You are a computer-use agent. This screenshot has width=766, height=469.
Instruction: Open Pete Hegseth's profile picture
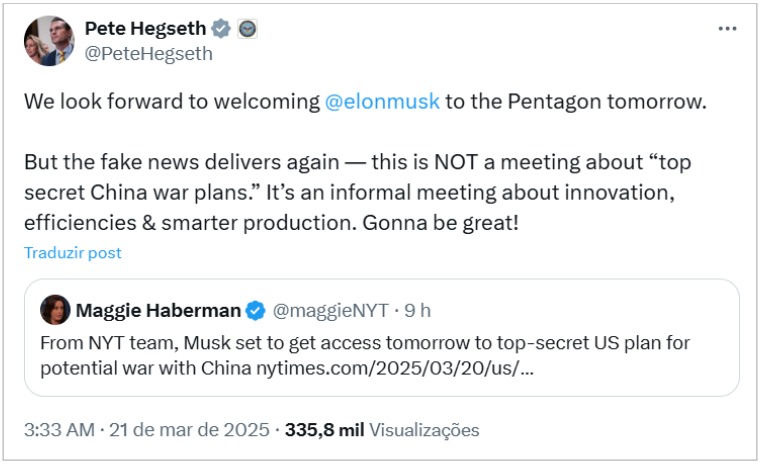[49, 41]
